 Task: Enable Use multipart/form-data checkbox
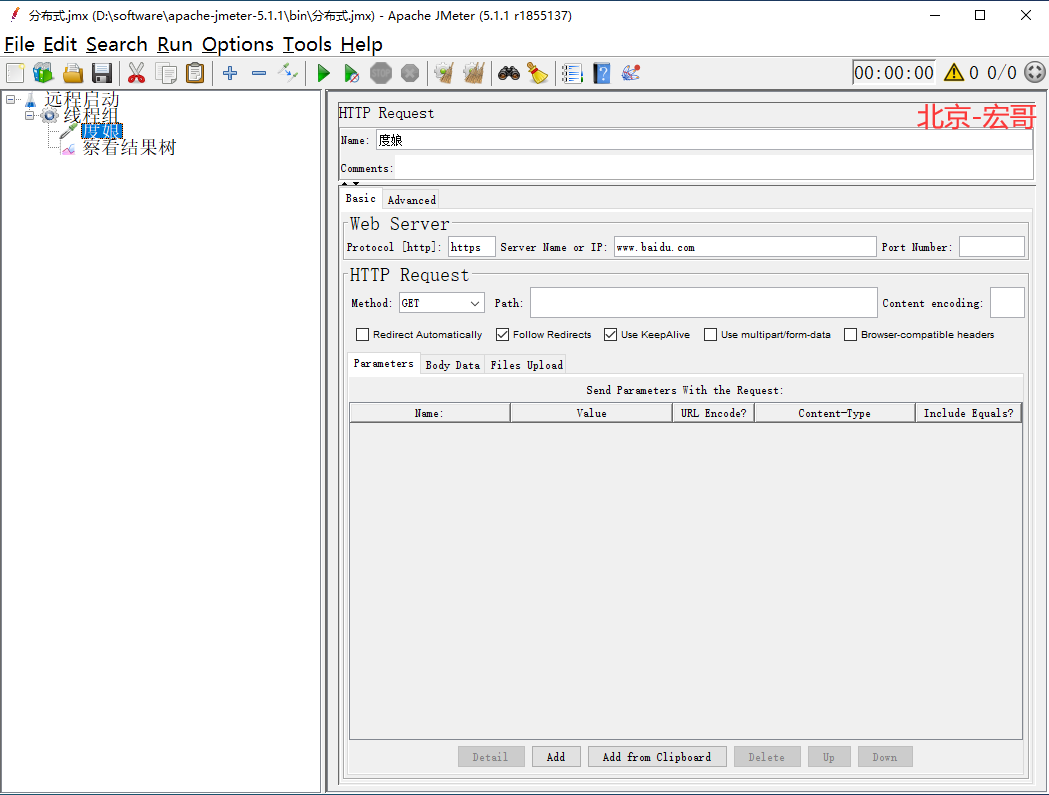pyautogui.click(x=710, y=334)
